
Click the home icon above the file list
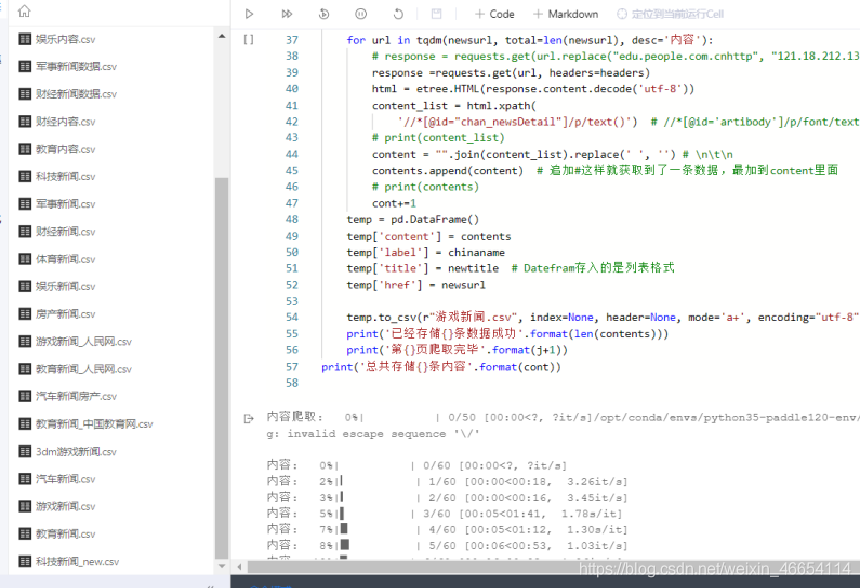click(24, 11)
